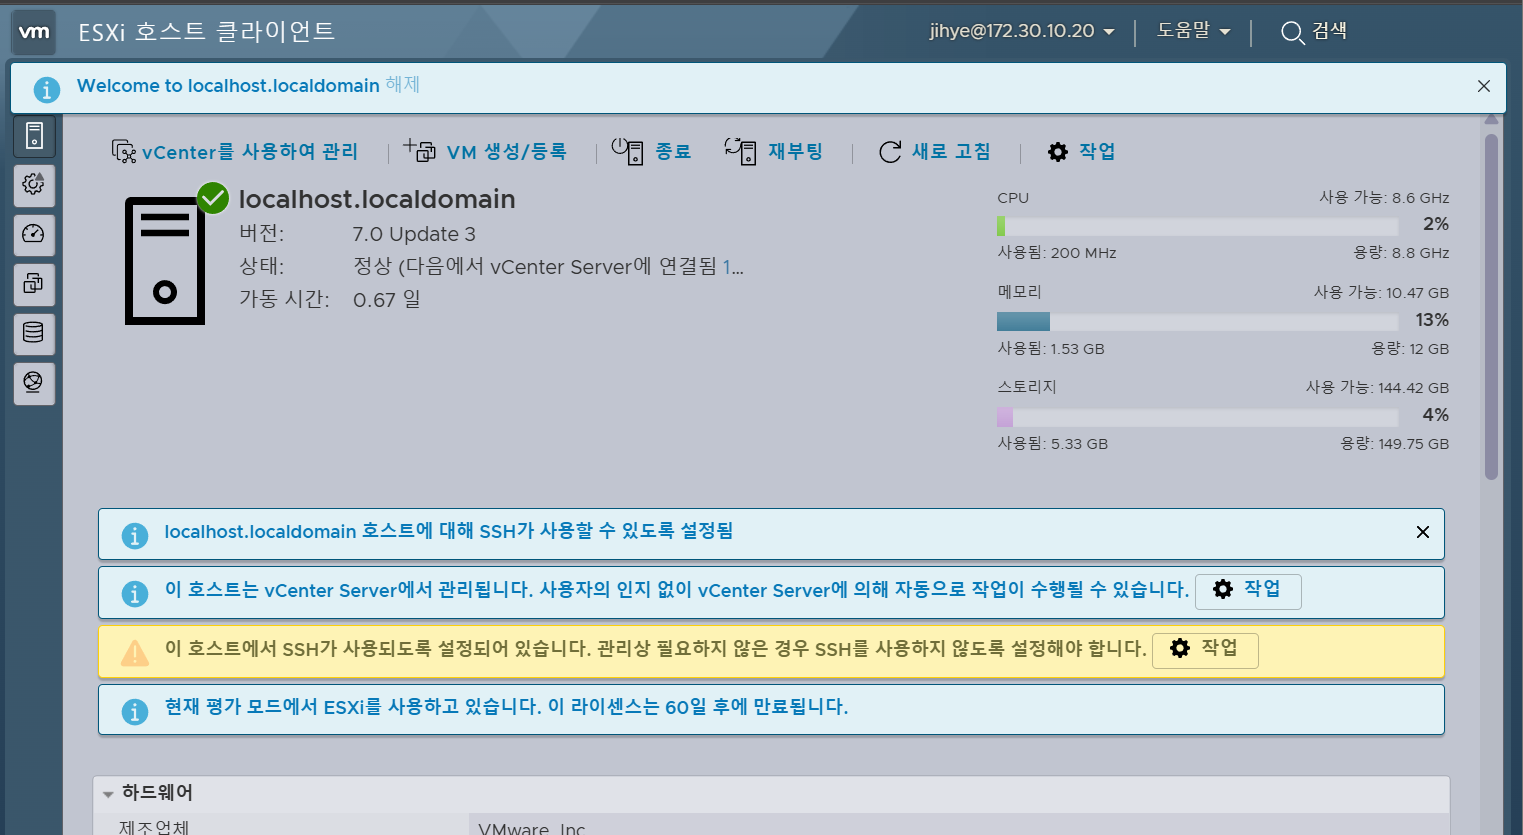Click the warning triangle icon on SSH alert

pos(134,653)
